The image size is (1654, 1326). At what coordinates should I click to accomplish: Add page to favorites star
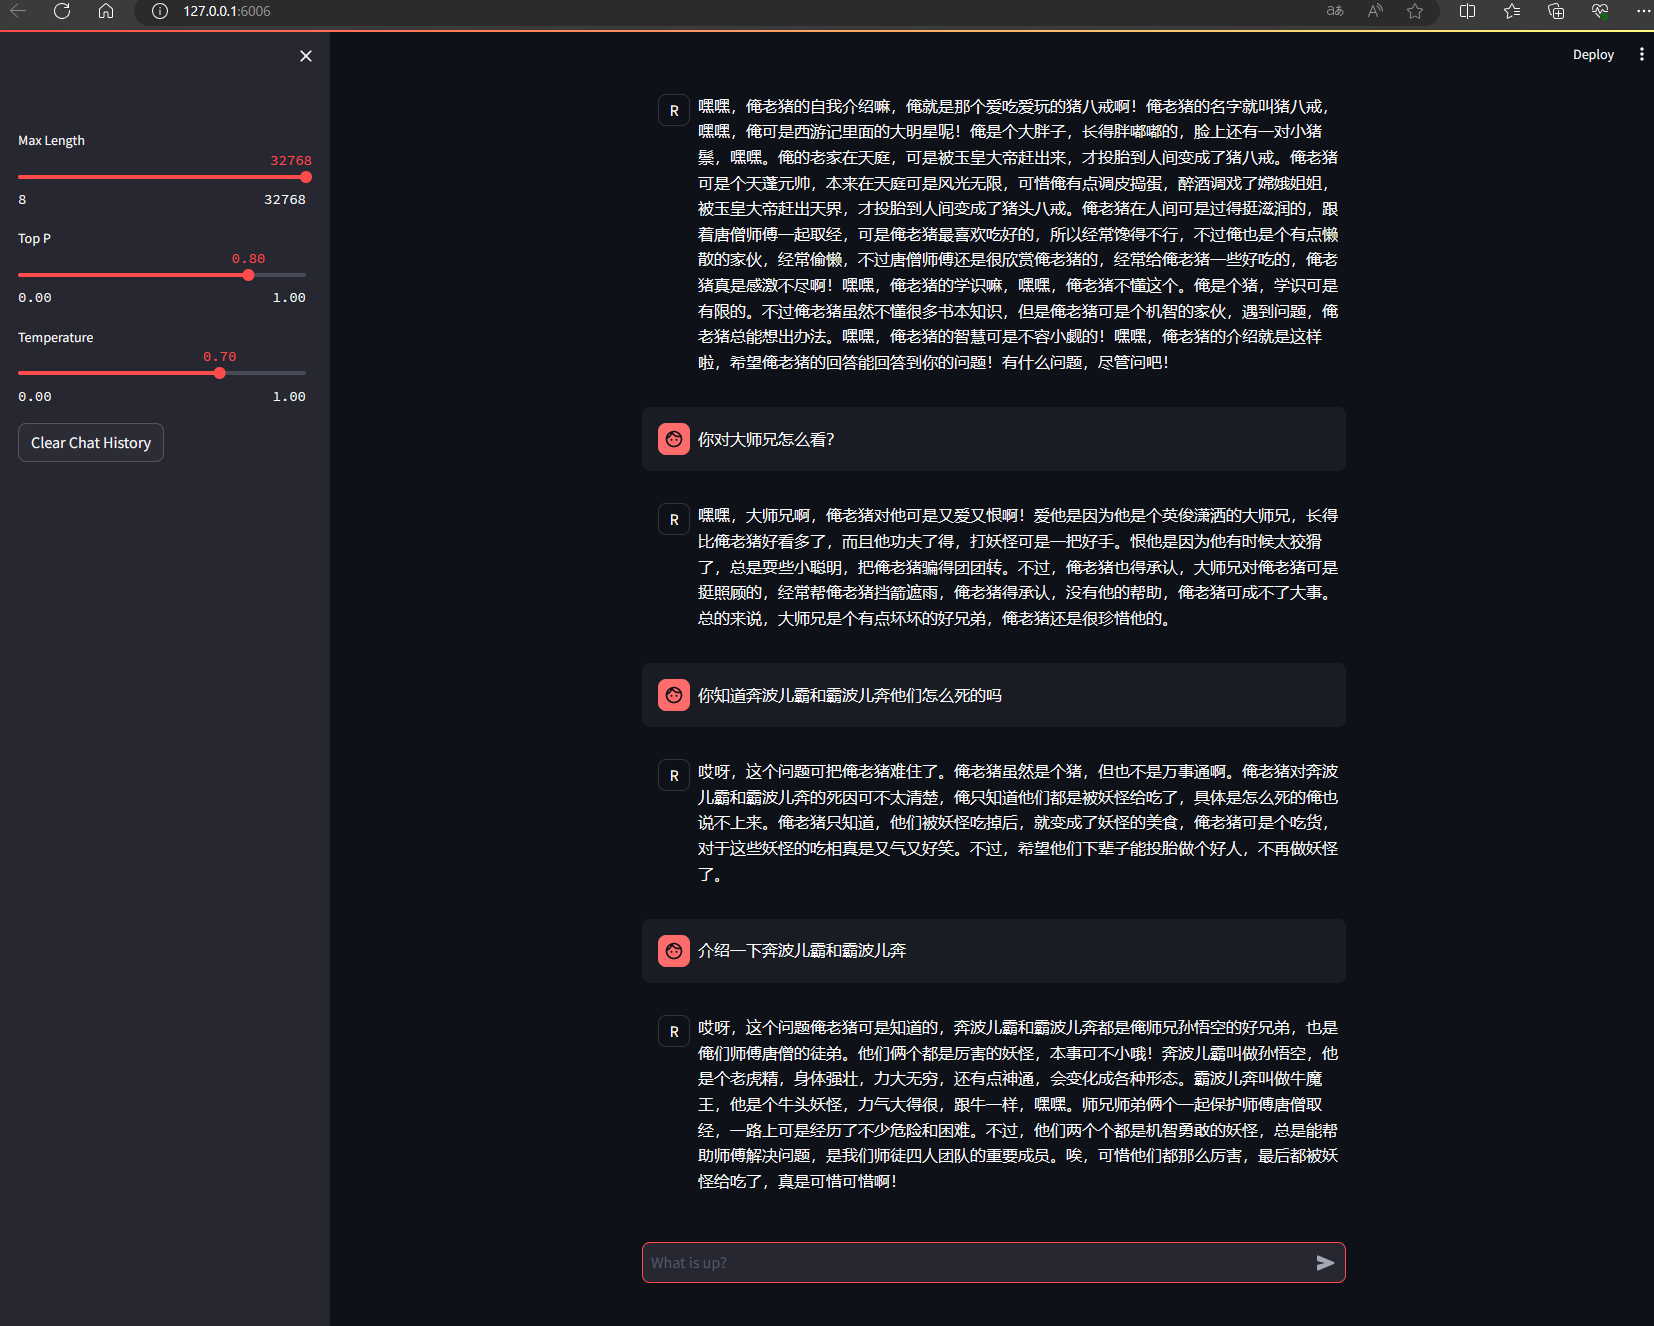(x=1415, y=11)
